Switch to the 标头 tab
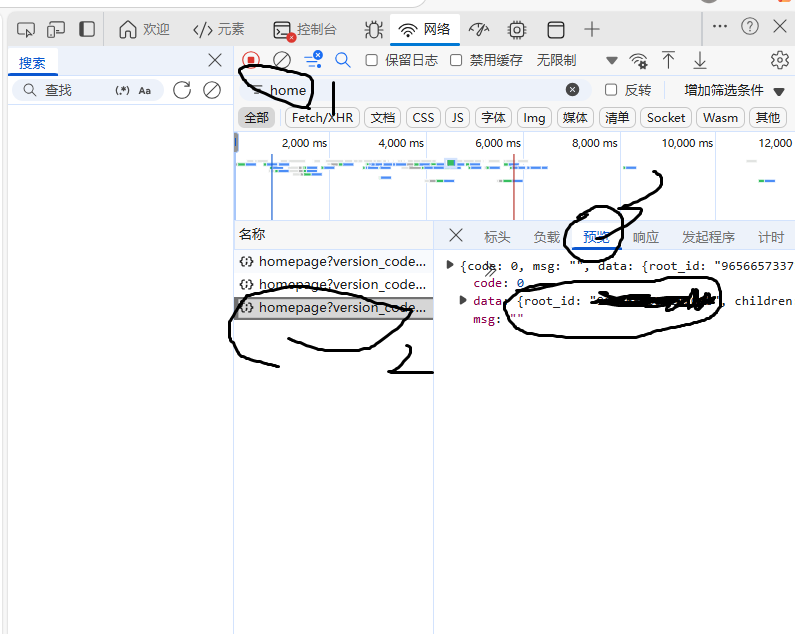This screenshot has width=795, height=634. pos(497,237)
